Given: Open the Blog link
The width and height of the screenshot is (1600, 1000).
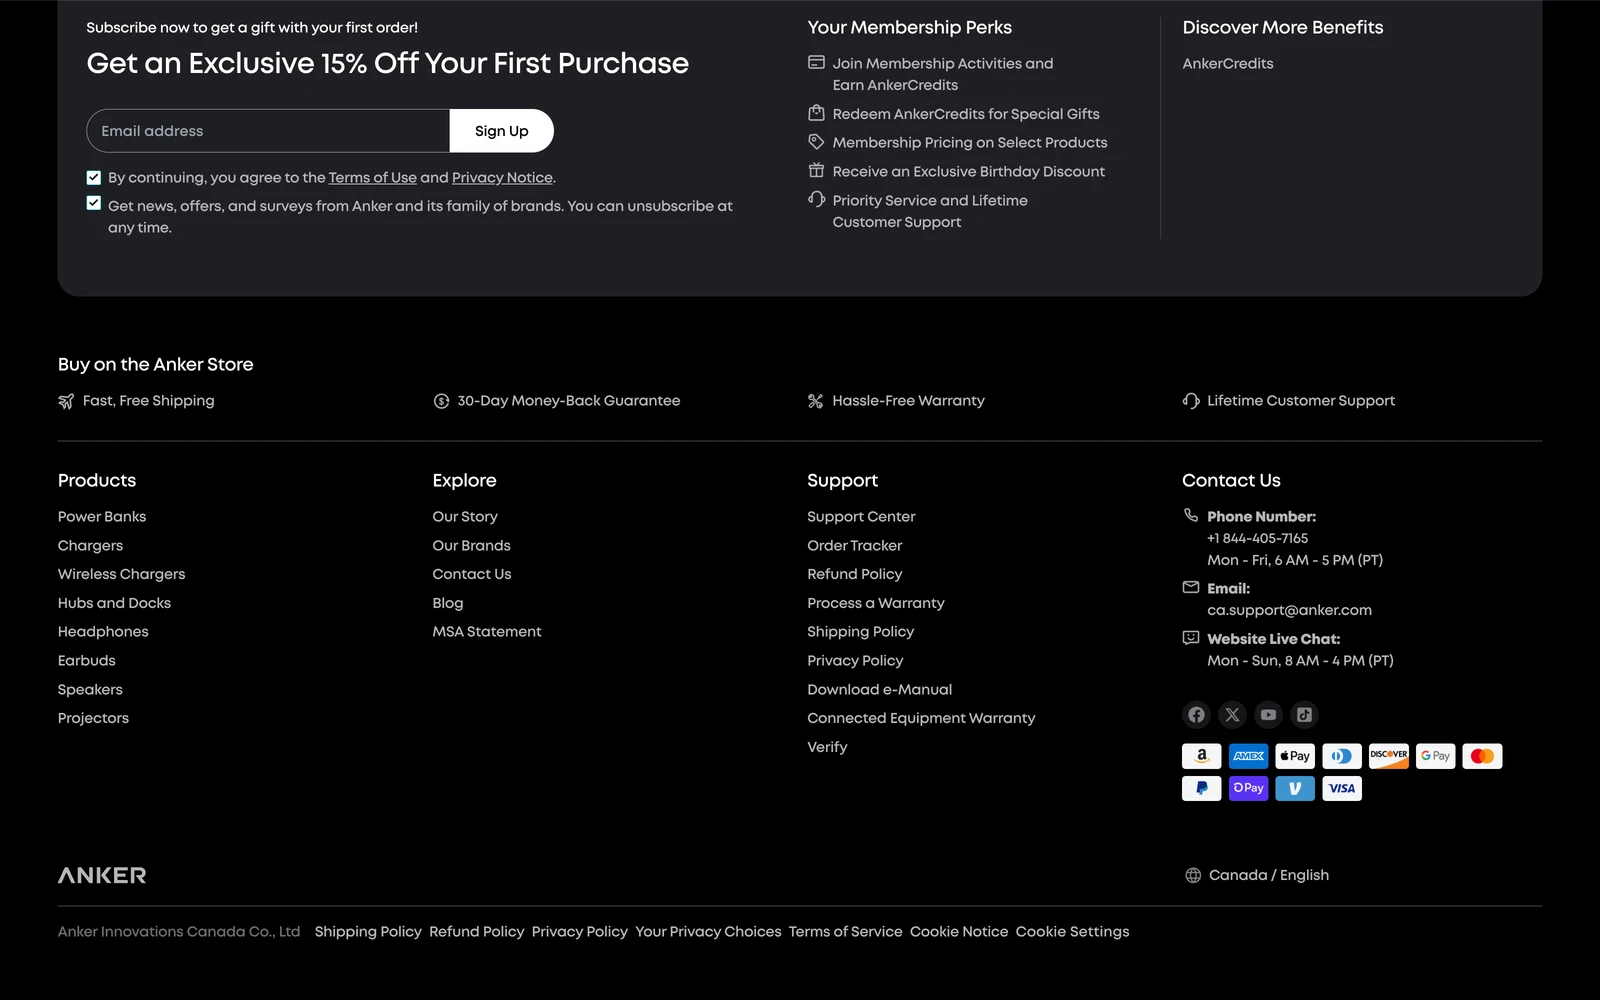Looking at the screenshot, I should 448,603.
